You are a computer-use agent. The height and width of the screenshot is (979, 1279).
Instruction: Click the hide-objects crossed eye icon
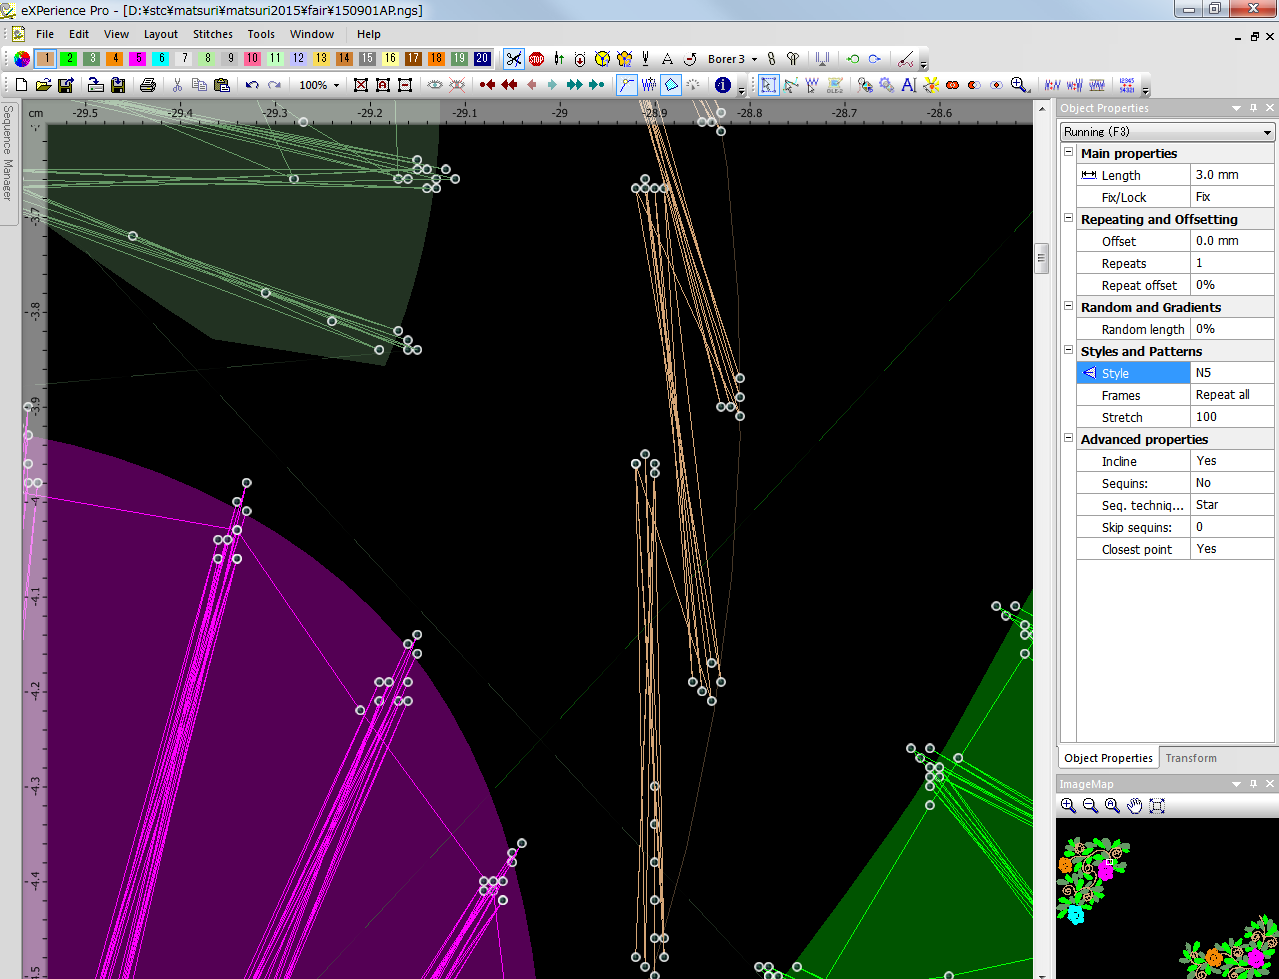tap(457, 85)
